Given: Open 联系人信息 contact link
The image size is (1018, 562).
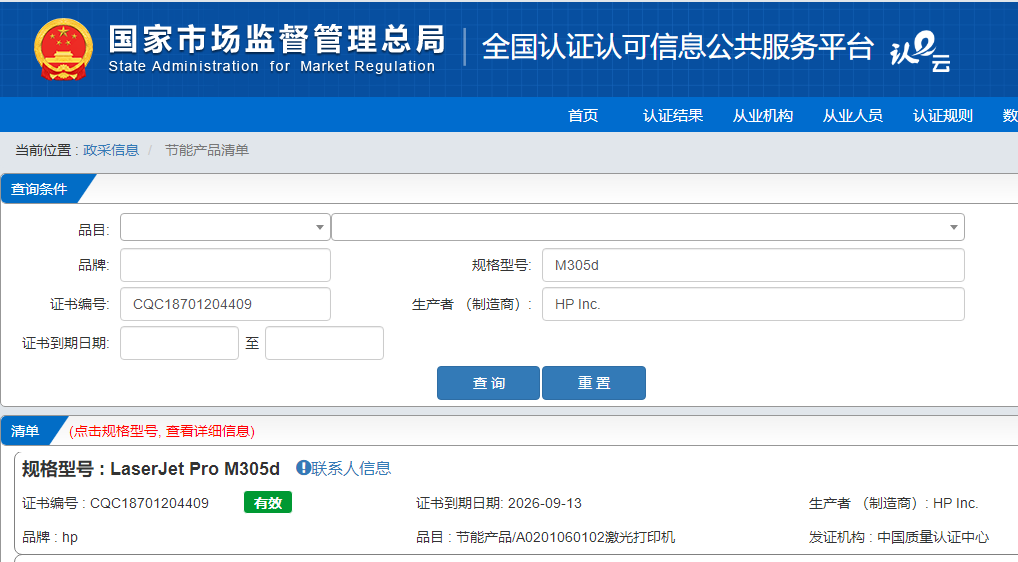Looking at the screenshot, I should [x=351, y=468].
